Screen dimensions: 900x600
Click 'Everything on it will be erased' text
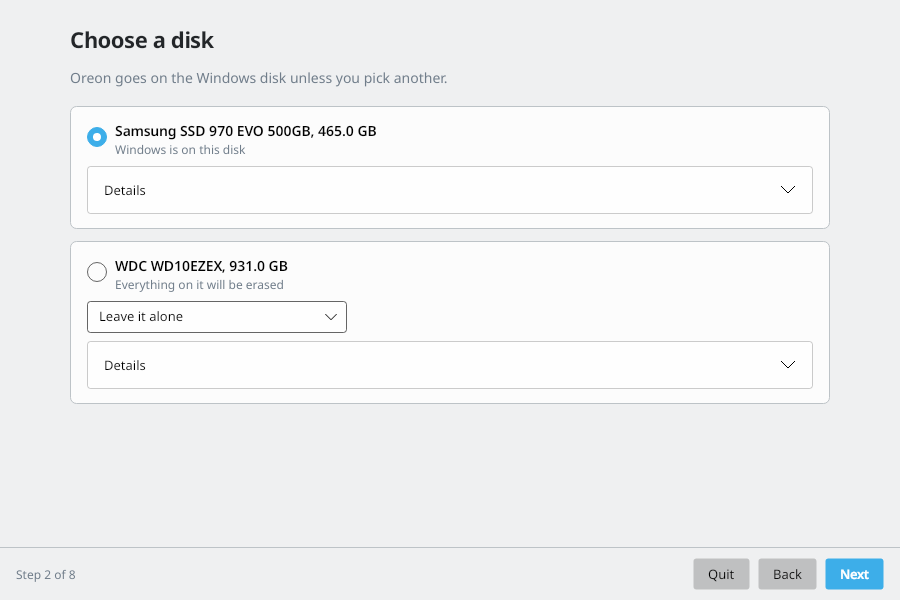[199, 285]
